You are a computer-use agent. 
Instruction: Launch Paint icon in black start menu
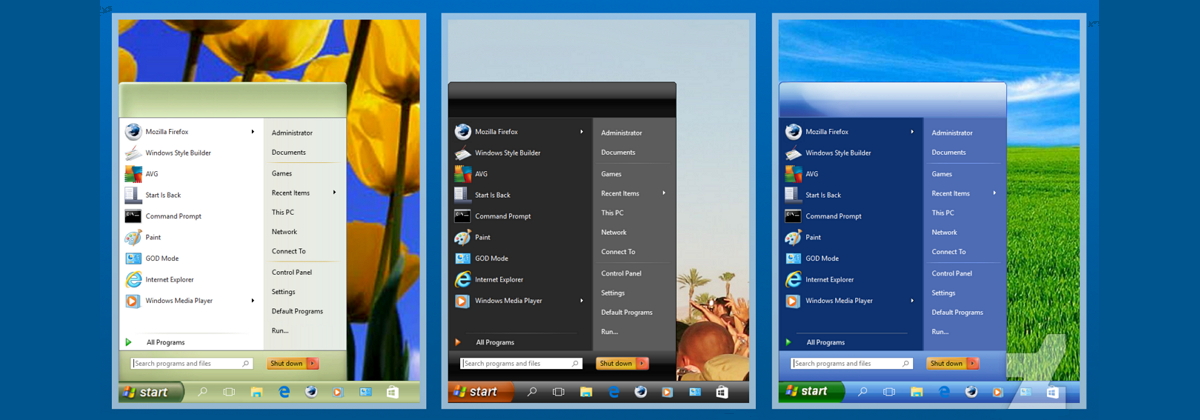click(462, 237)
